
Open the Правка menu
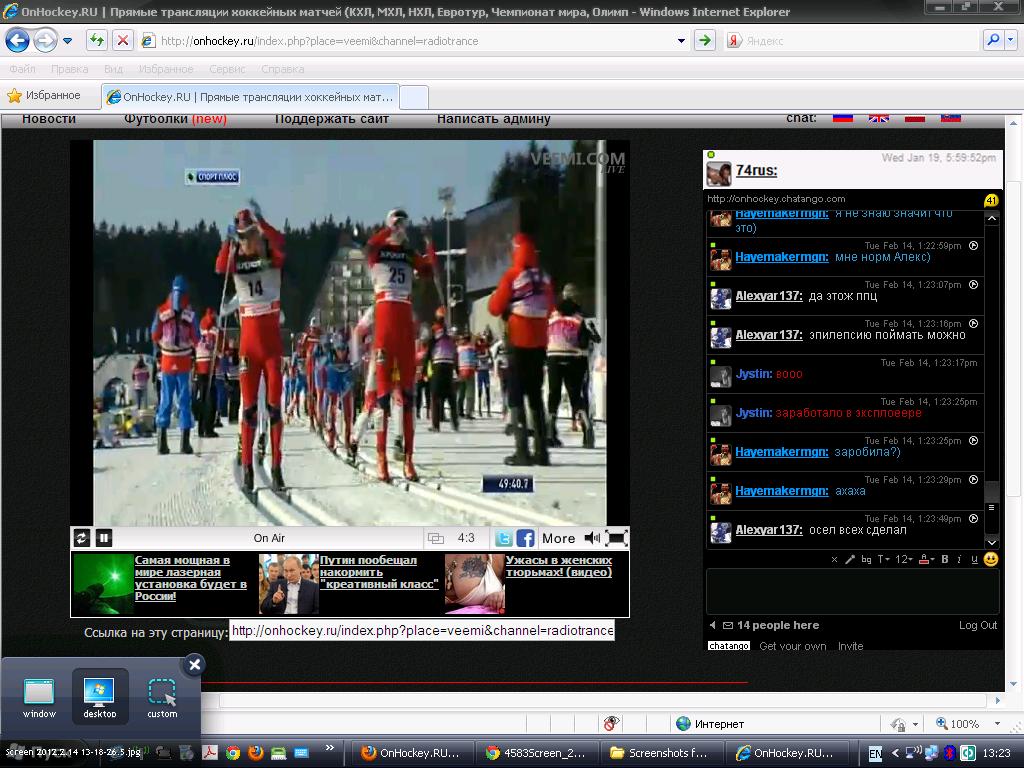pos(69,69)
